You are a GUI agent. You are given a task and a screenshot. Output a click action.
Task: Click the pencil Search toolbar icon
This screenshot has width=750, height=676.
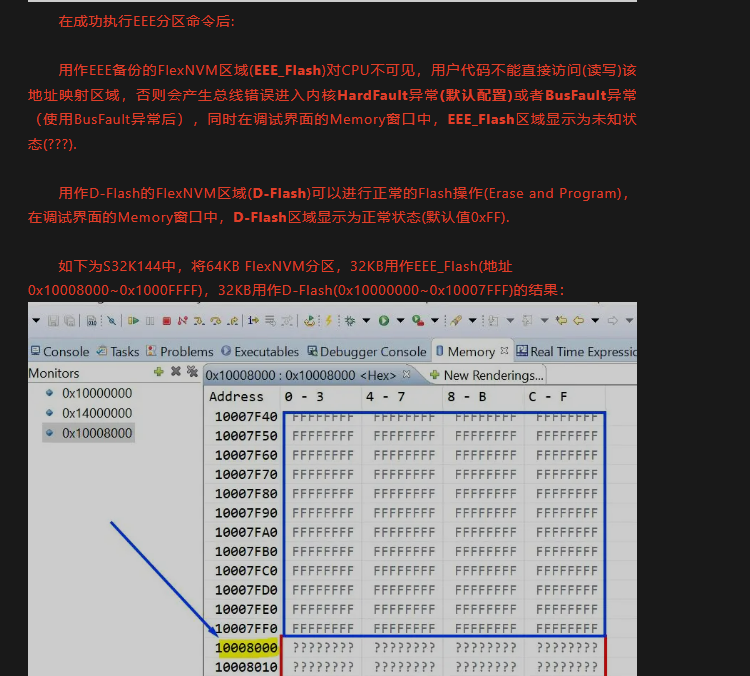pyautogui.click(x=456, y=321)
